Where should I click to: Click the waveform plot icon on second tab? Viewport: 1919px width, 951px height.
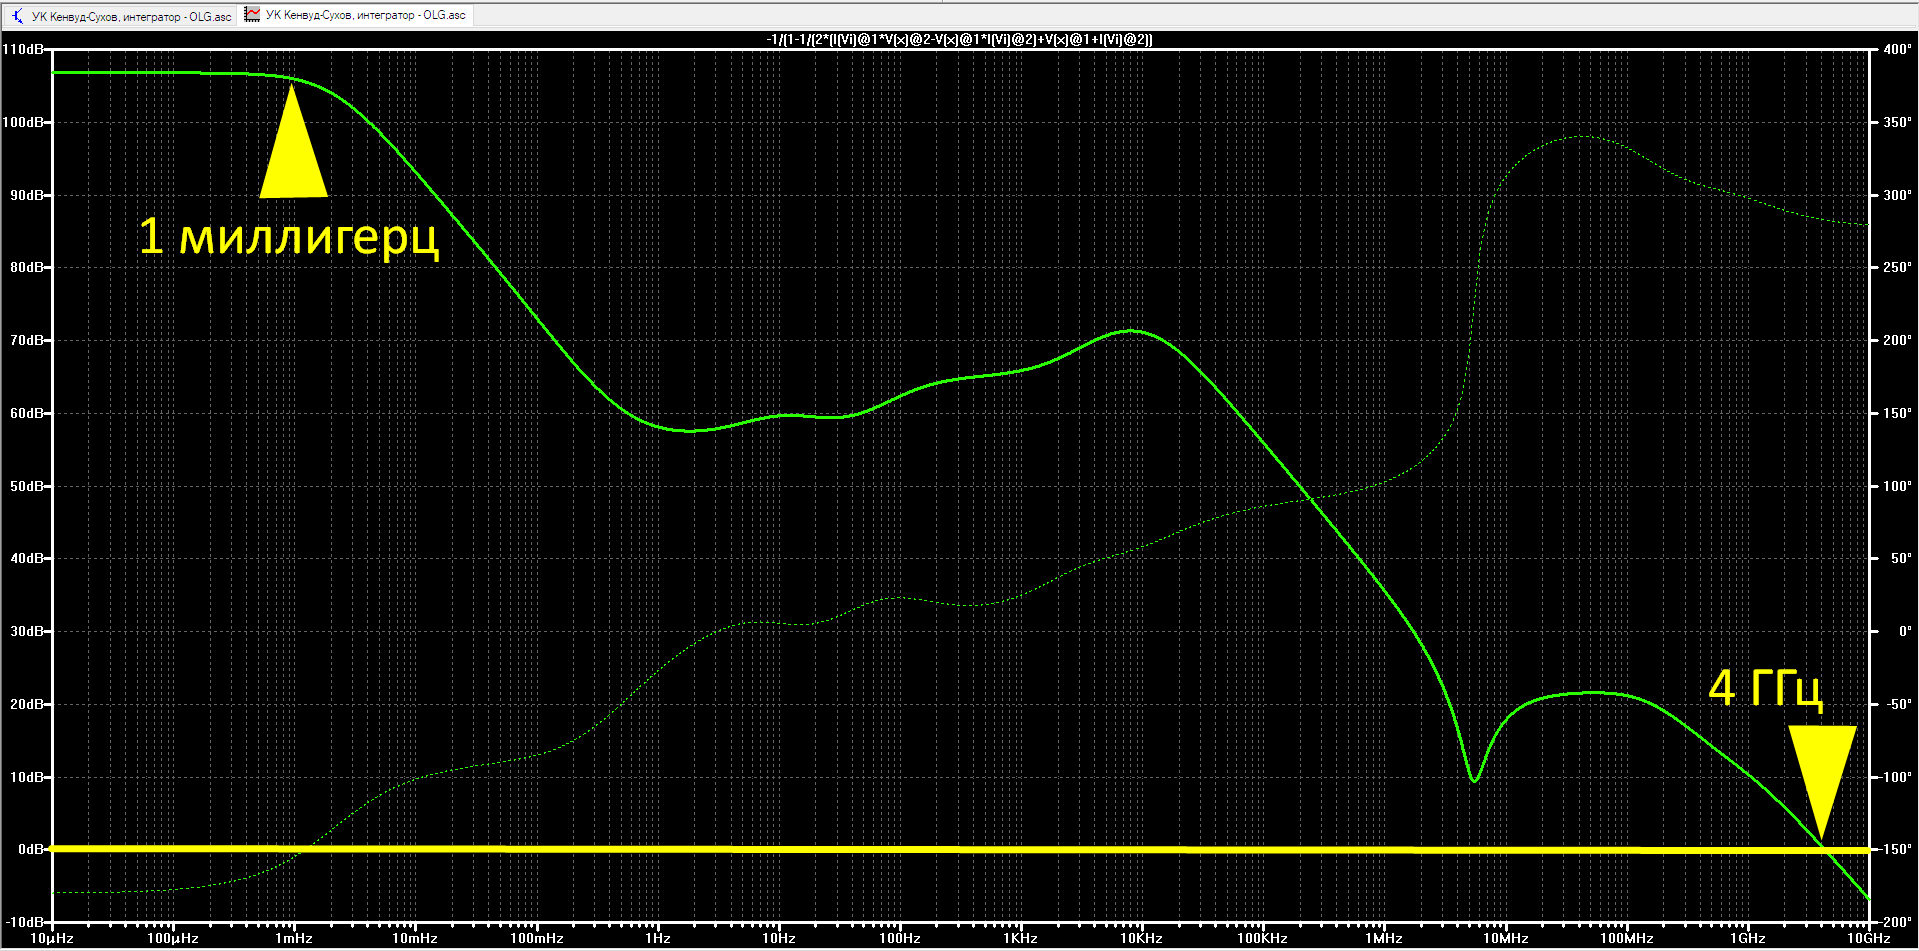(x=252, y=15)
